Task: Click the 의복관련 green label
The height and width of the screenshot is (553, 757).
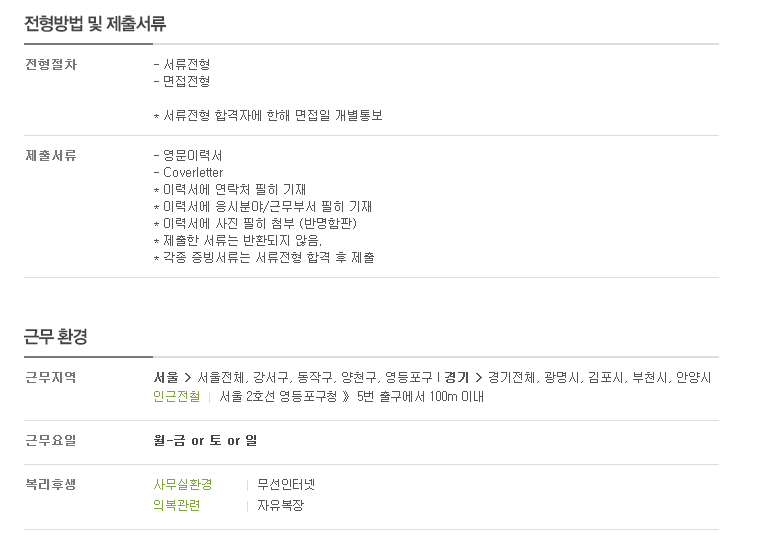Action: pyautogui.click(x=177, y=505)
